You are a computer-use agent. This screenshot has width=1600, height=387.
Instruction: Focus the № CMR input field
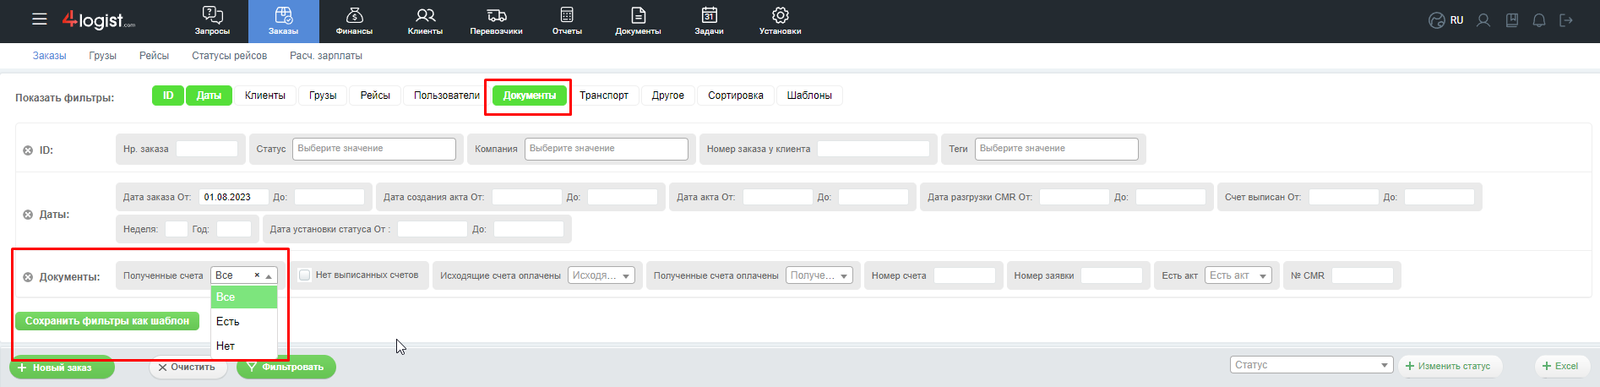point(1362,276)
